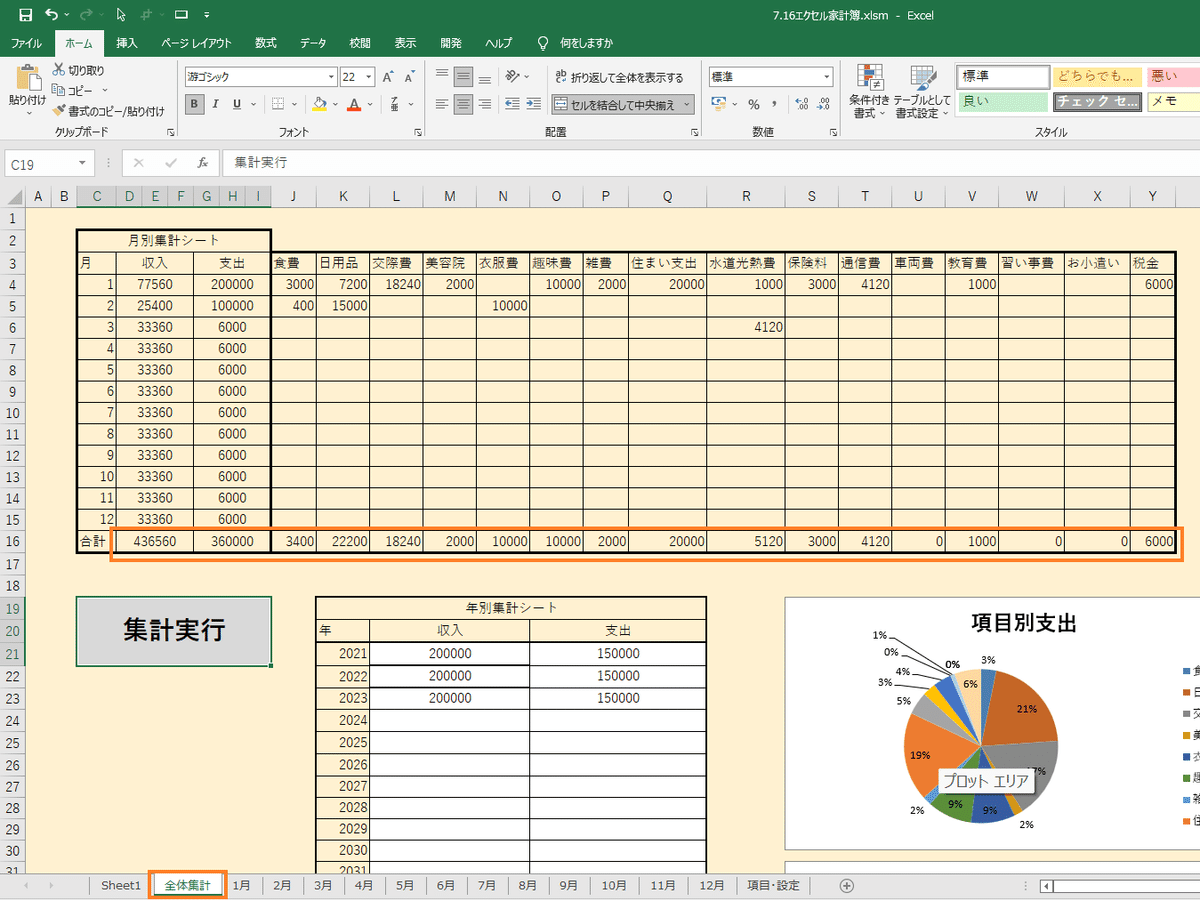Click the increase font size icon

pos(388,77)
